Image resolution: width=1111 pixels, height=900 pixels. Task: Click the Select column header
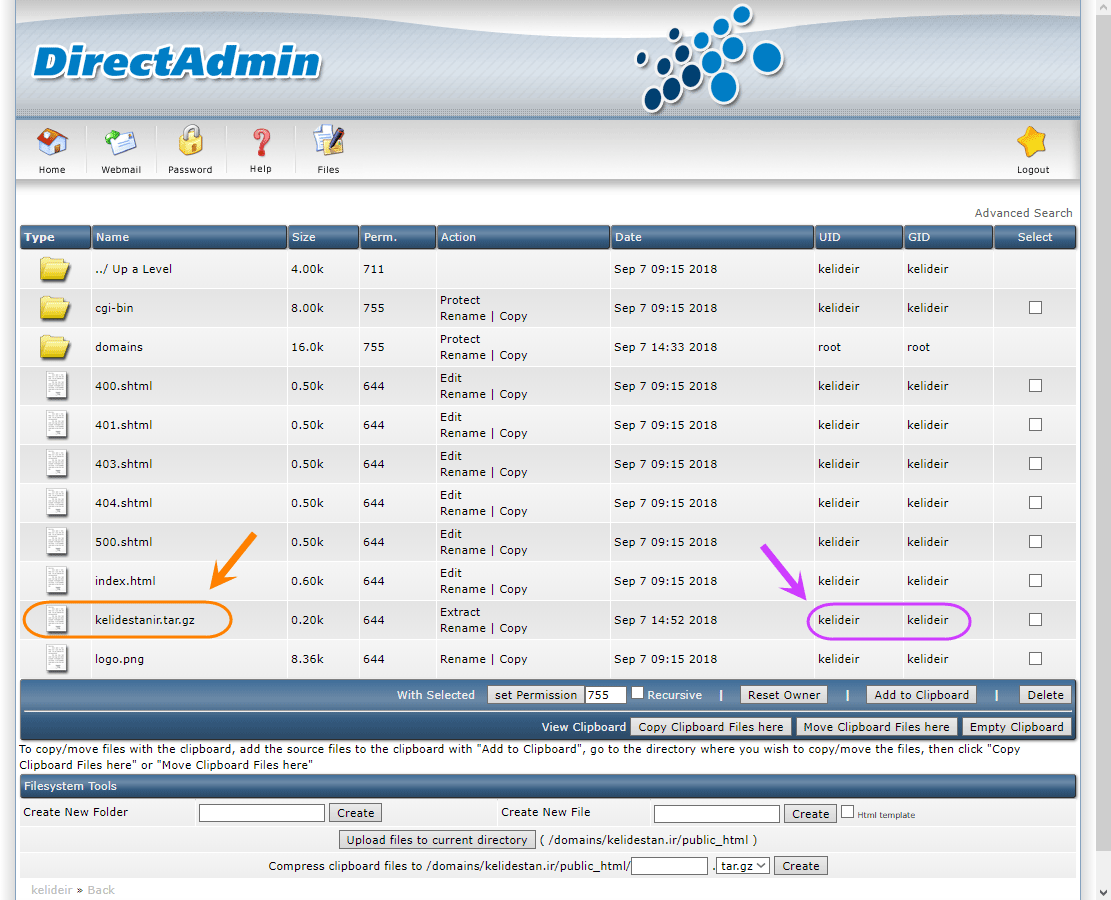coord(1035,237)
